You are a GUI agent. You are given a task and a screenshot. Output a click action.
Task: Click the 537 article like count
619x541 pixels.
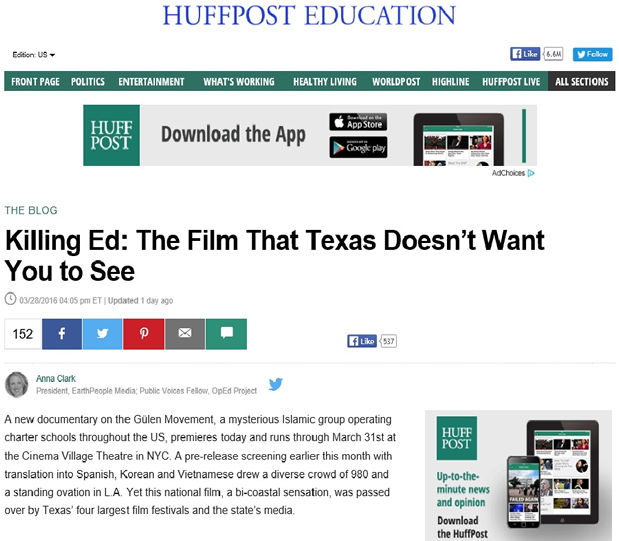point(388,341)
